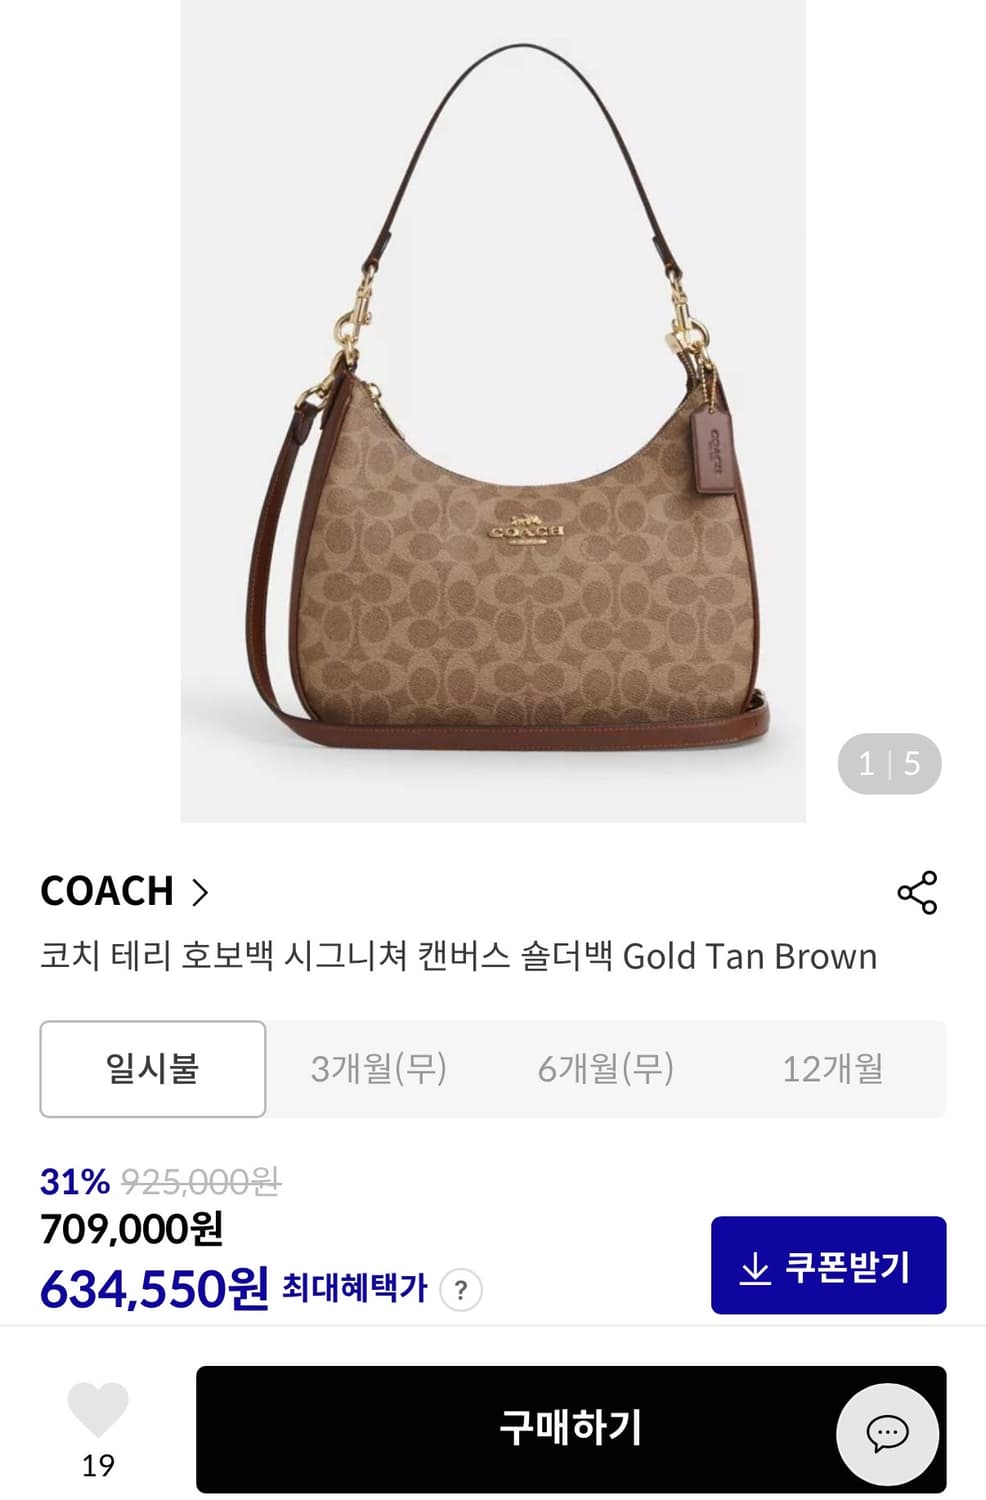Choose the 6개월(무) installment tab
Screen dimensions: 986x1500
606,1069
